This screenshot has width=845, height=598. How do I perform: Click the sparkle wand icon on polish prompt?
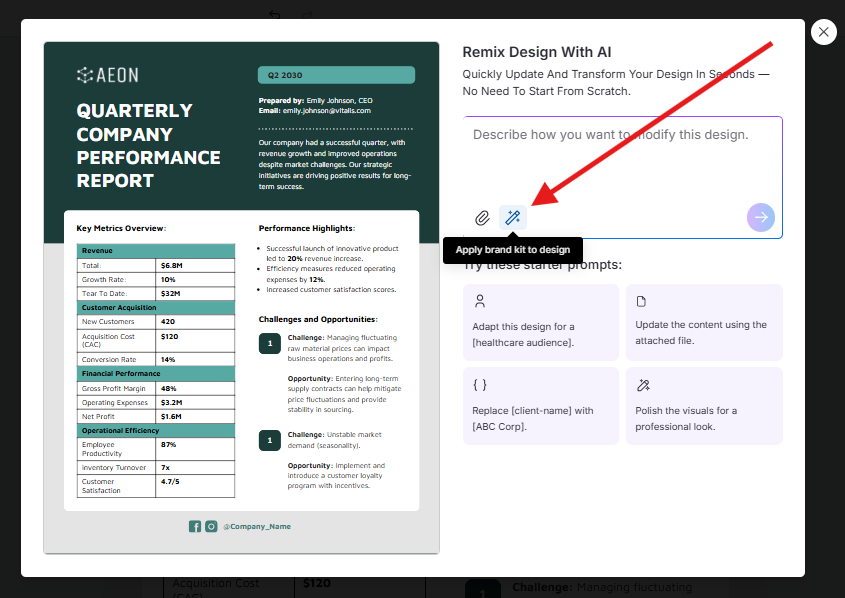point(642,385)
